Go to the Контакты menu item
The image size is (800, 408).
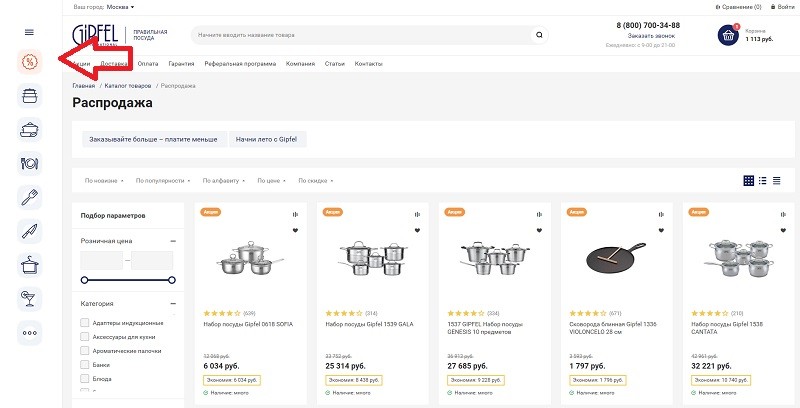click(x=368, y=64)
